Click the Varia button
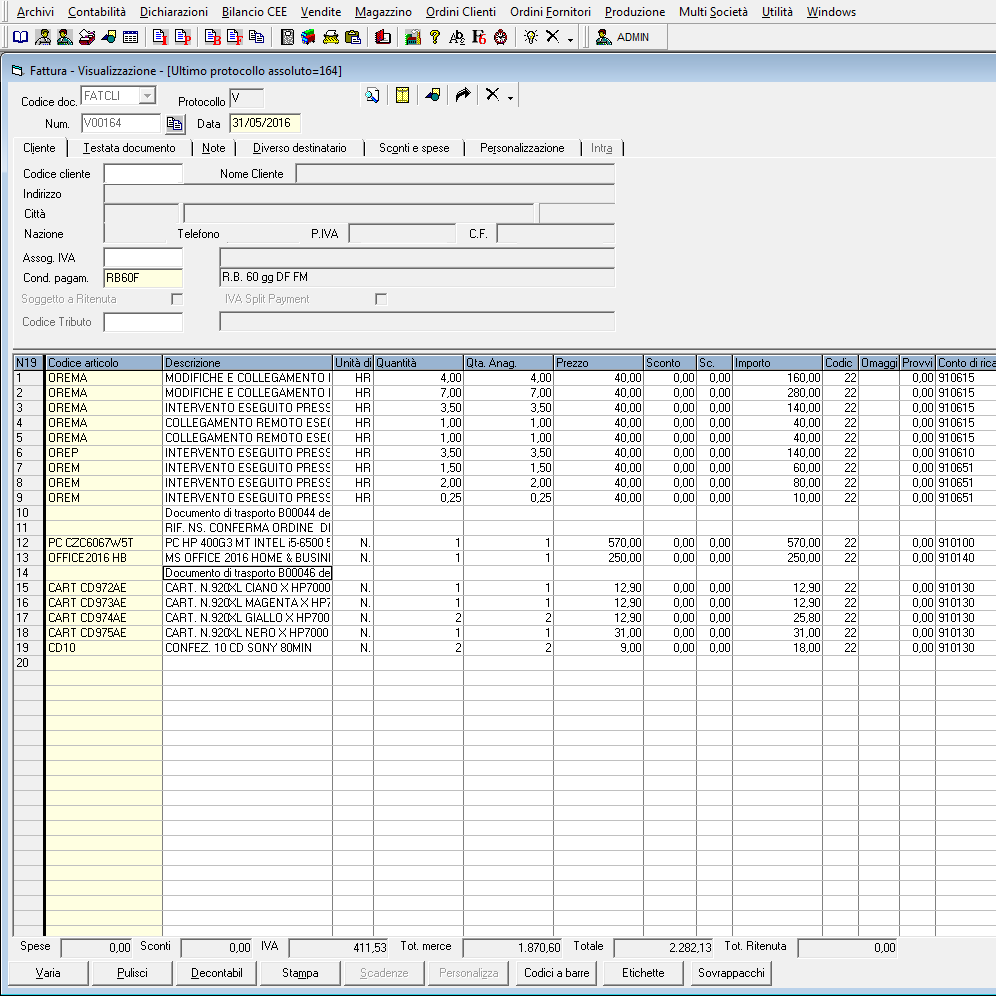Viewport: 996px width, 996px height. (x=48, y=972)
